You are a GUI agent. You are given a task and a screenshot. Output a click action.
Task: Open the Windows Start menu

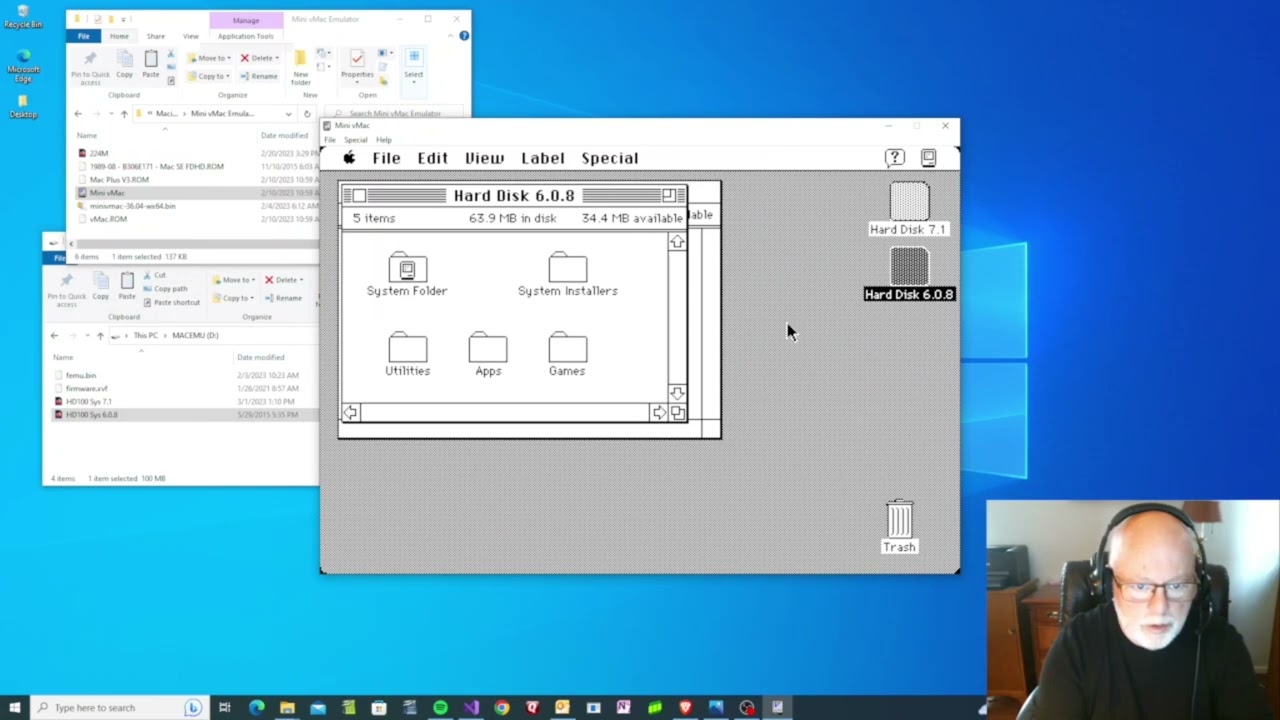pos(14,707)
